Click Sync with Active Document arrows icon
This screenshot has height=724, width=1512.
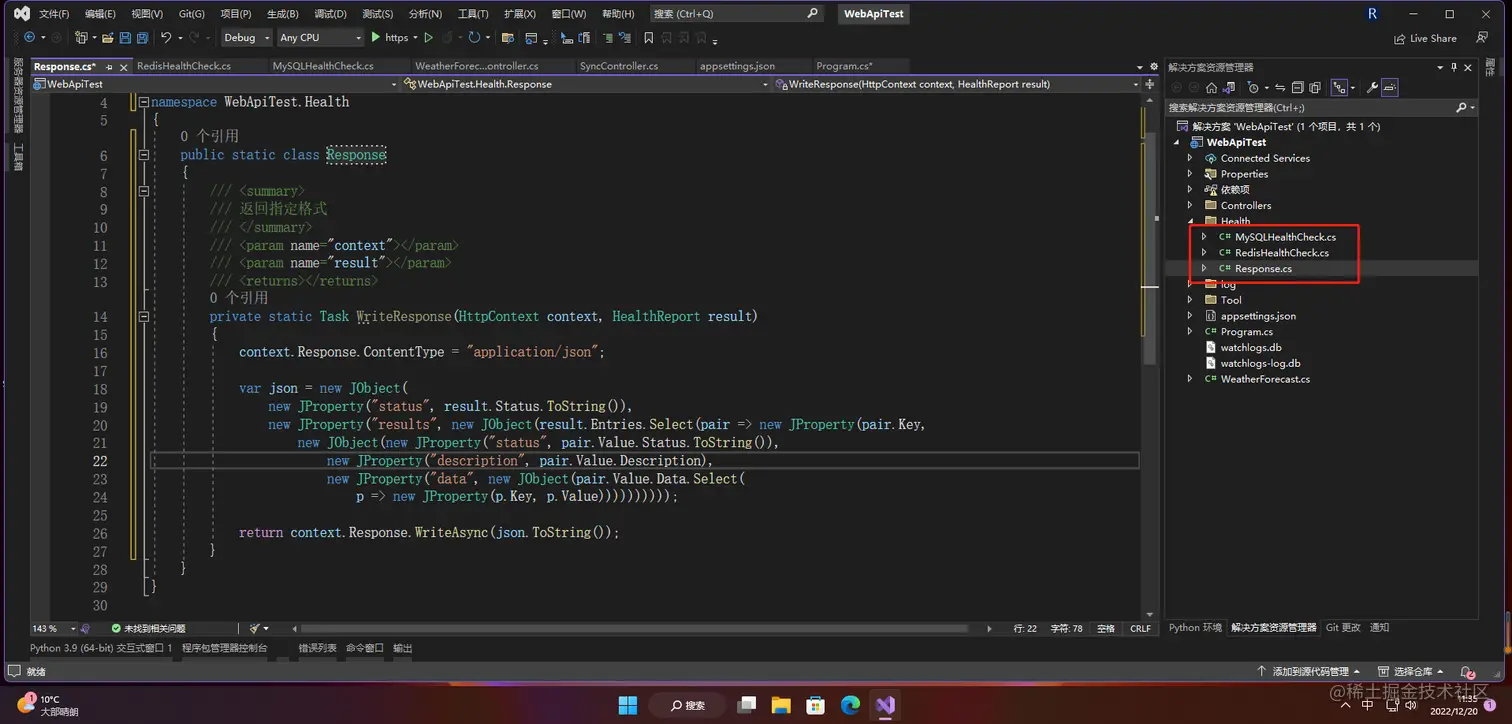1280,88
